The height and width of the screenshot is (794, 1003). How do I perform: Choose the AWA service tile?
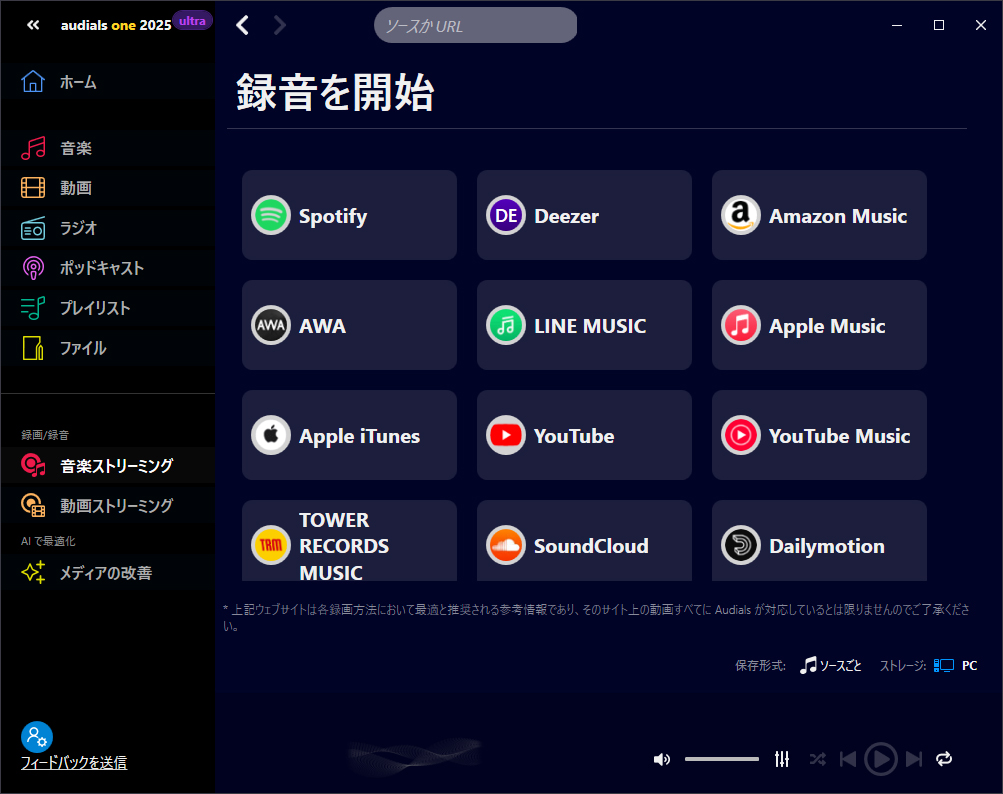click(349, 325)
